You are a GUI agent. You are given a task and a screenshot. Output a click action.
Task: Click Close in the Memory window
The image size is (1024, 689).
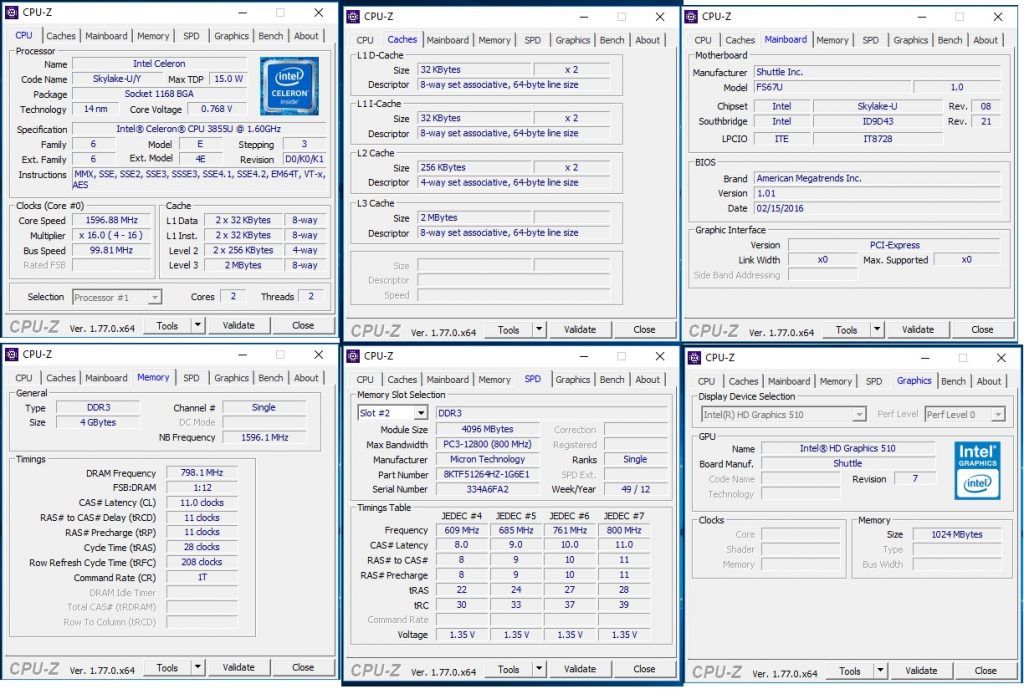point(304,667)
